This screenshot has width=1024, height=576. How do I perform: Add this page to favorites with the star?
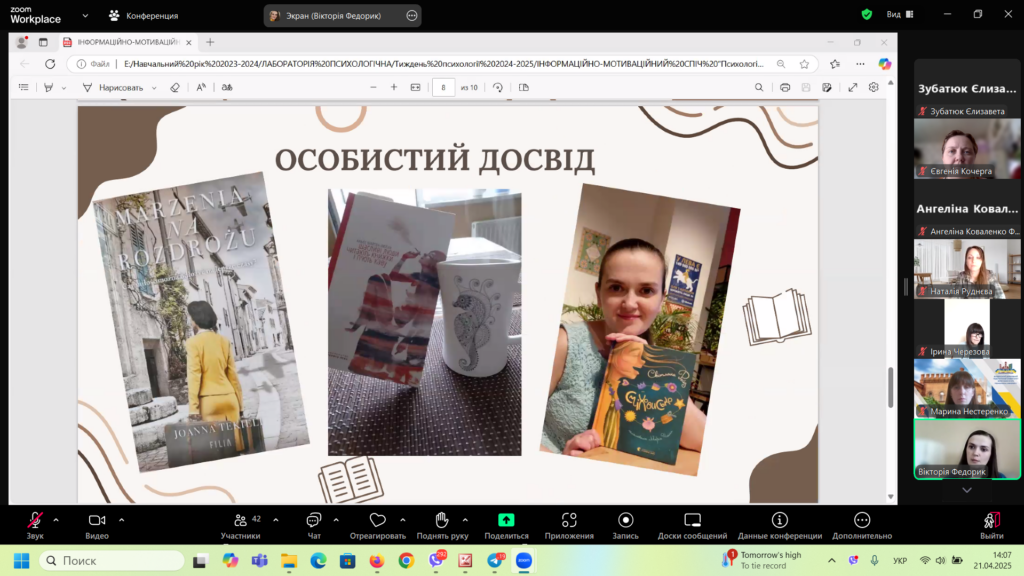[805, 64]
